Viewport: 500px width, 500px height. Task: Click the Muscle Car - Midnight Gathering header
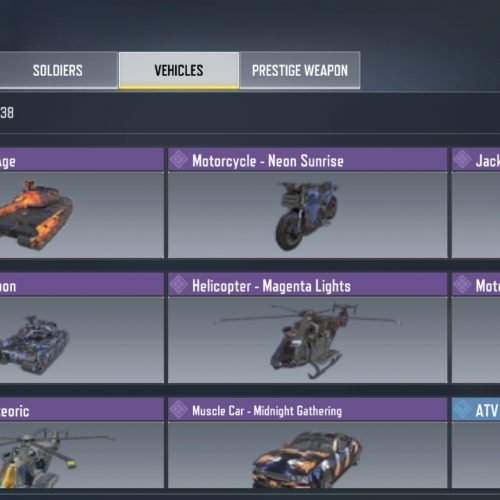point(307,410)
